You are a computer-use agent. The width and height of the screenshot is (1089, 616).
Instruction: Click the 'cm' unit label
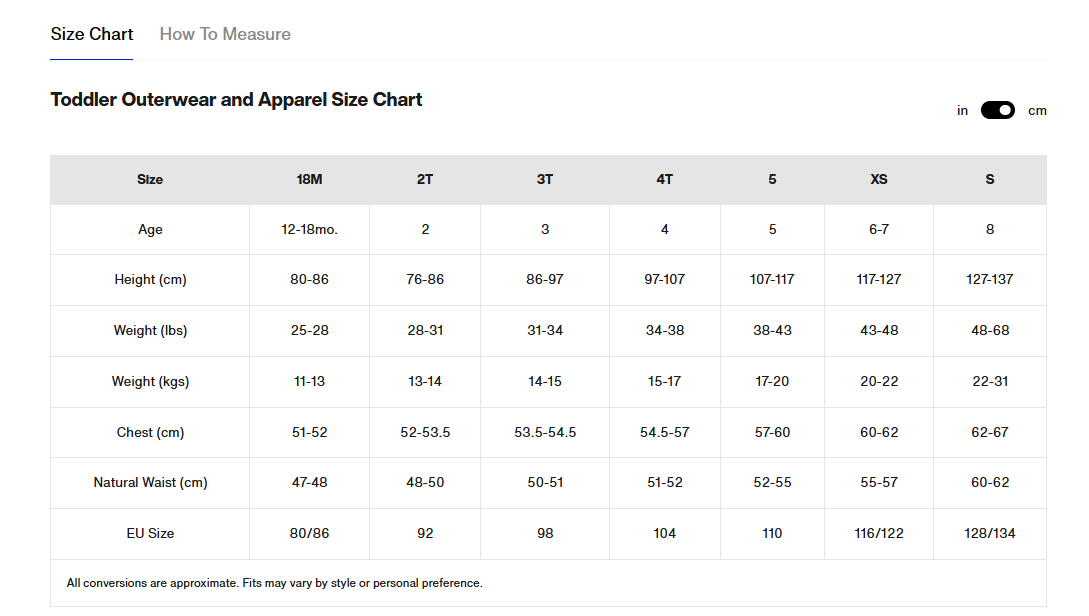[x=1037, y=111]
